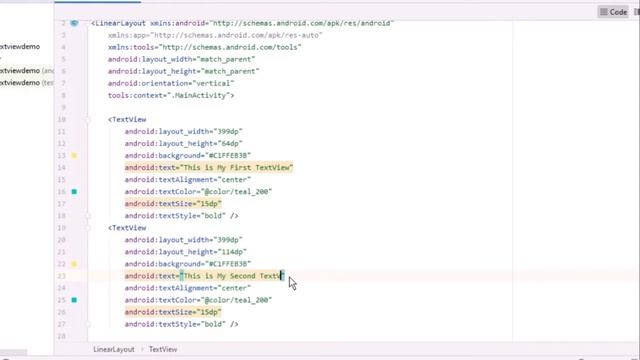Select first xtviewdemo package in project tree

pos(20,47)
